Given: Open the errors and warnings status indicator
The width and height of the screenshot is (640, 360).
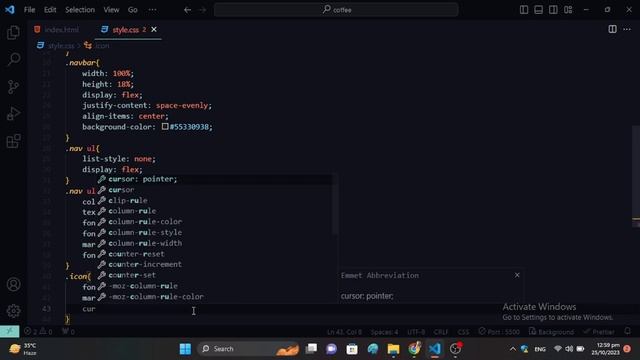Looking at the screenshot, I should [x=38, y=331].
